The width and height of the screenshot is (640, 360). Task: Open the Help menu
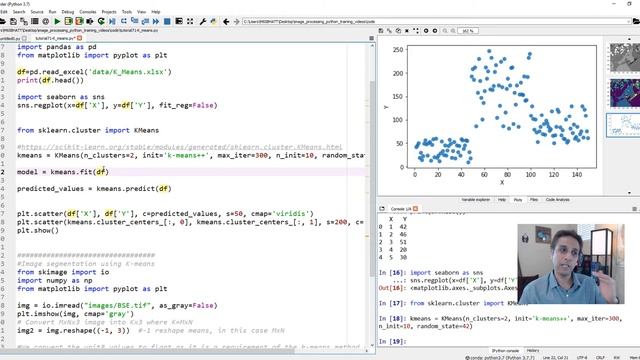pos(156,12)
